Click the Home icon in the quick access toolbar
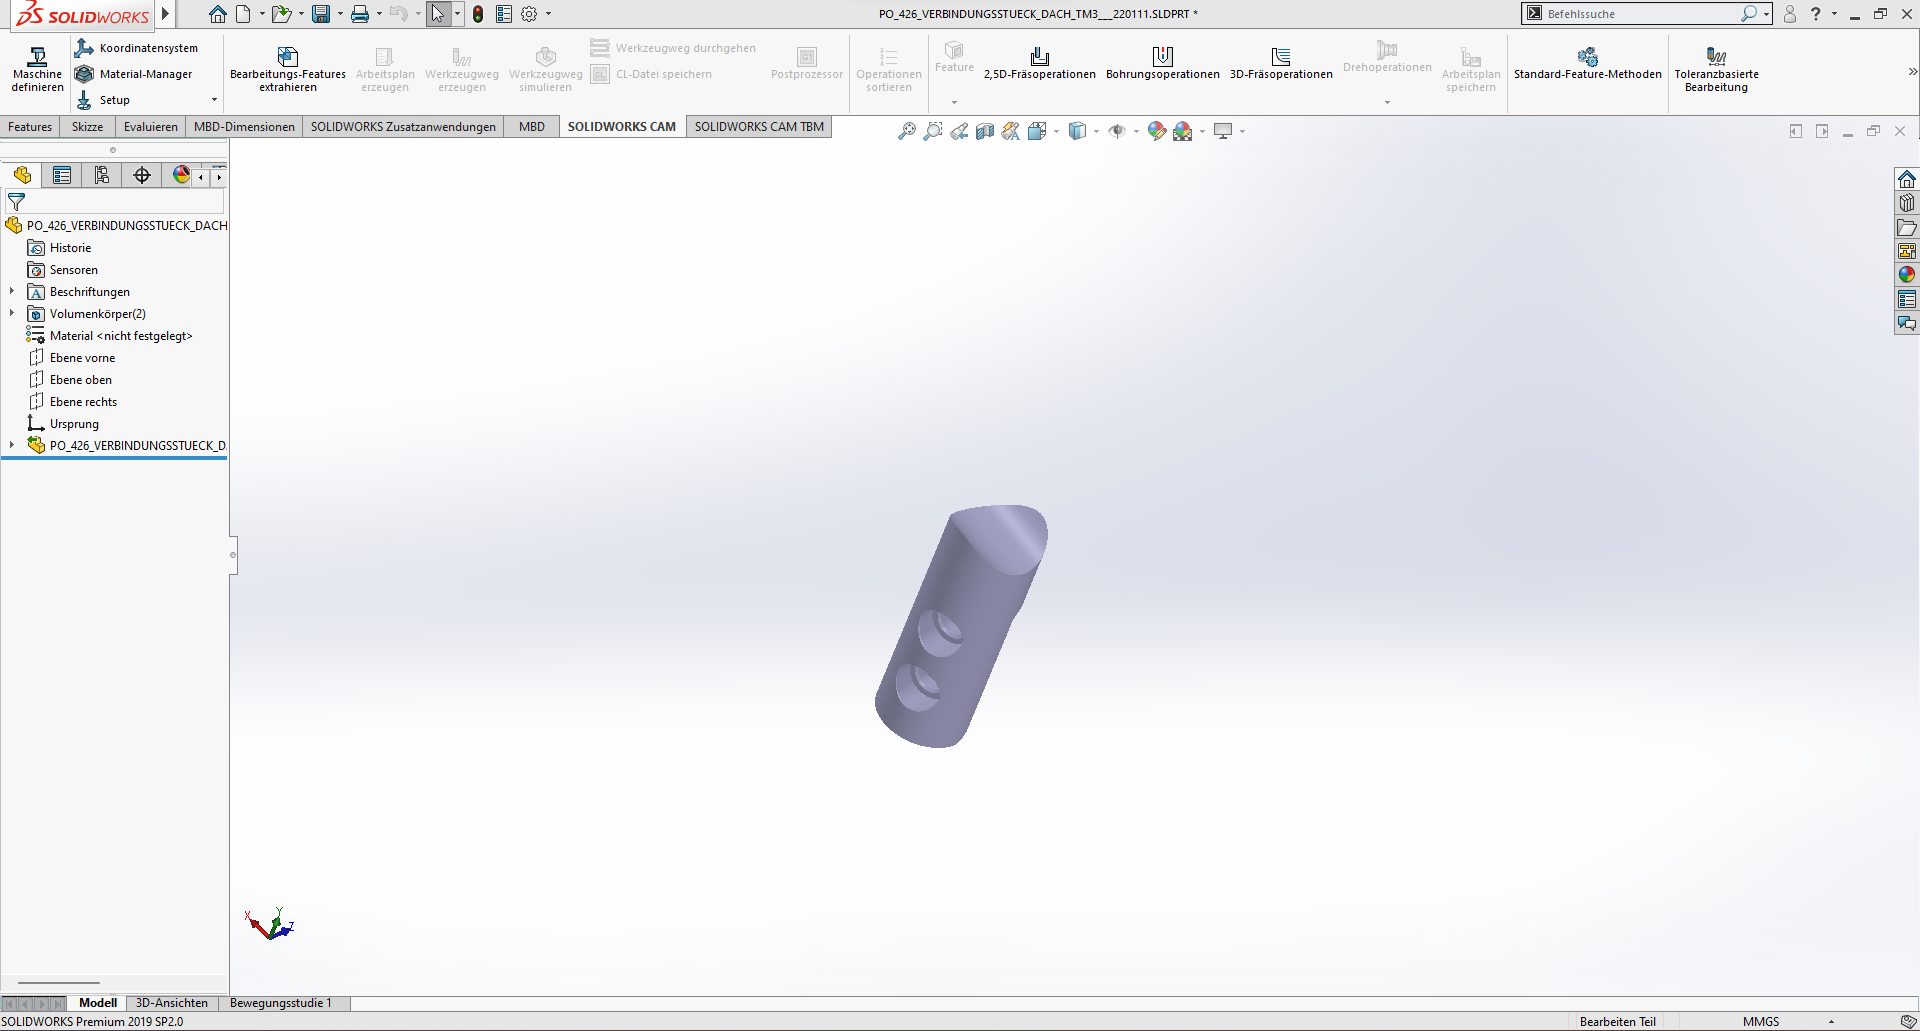The image size is (1920, 1031). click(x=218, y=14)
